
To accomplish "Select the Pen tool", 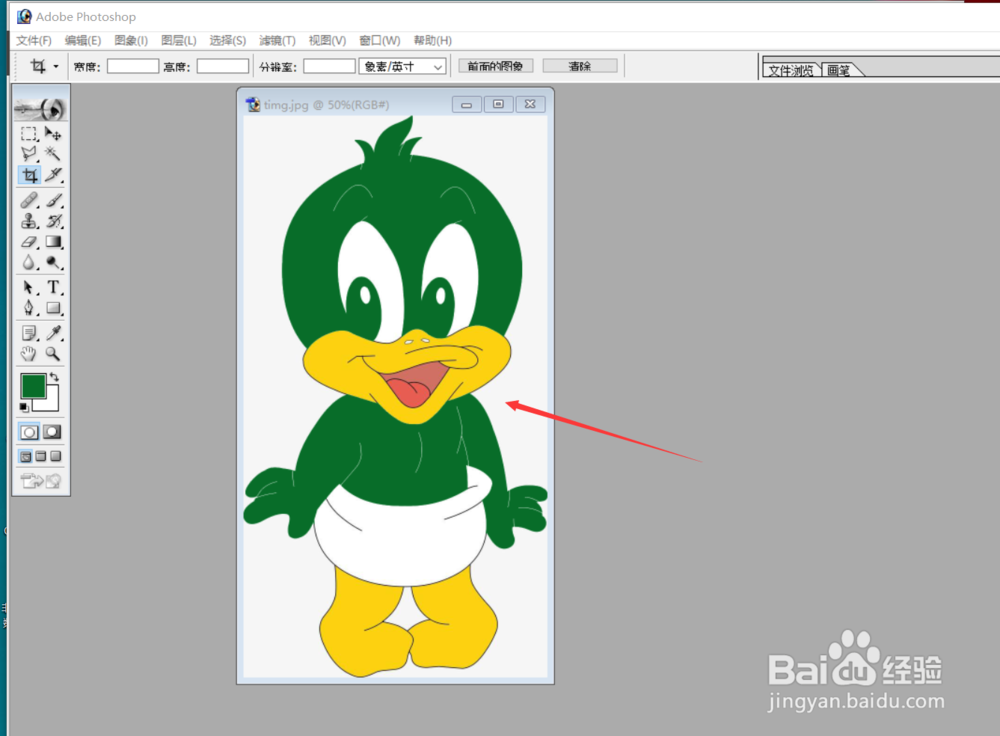I will pos(29,308).
